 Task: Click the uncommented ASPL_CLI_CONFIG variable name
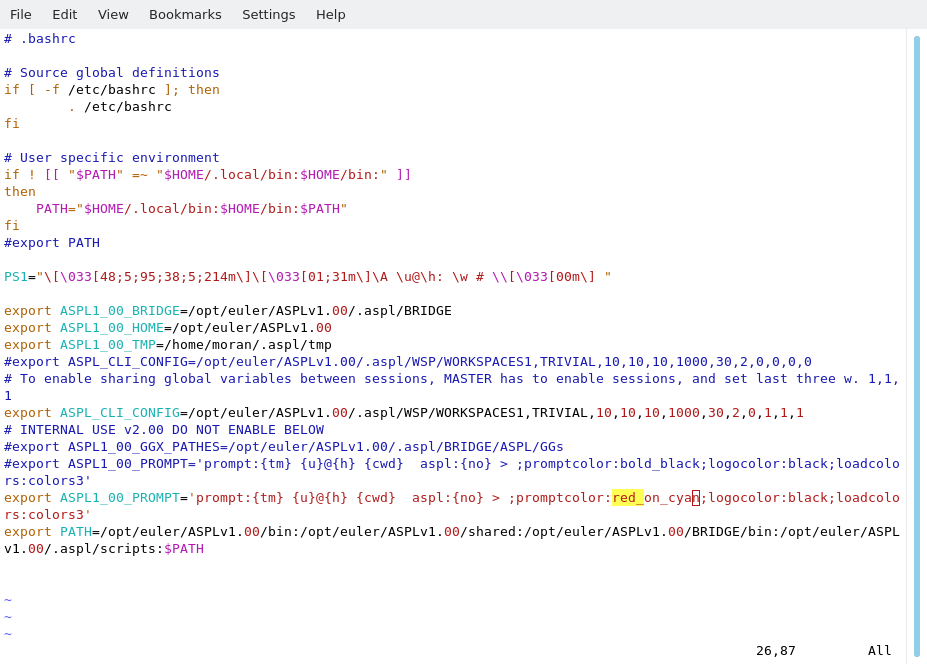coord(120,413)
